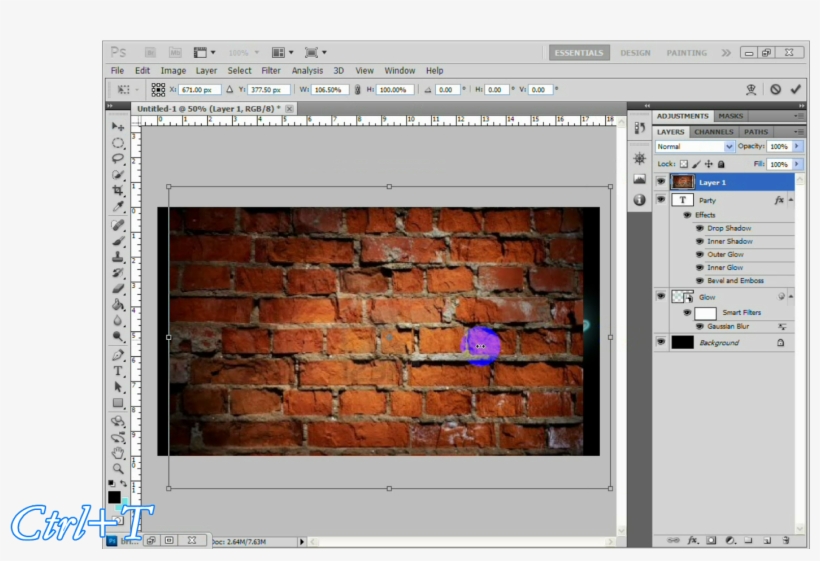Open the blend mode dropdown set to Normal

point(694,146)
